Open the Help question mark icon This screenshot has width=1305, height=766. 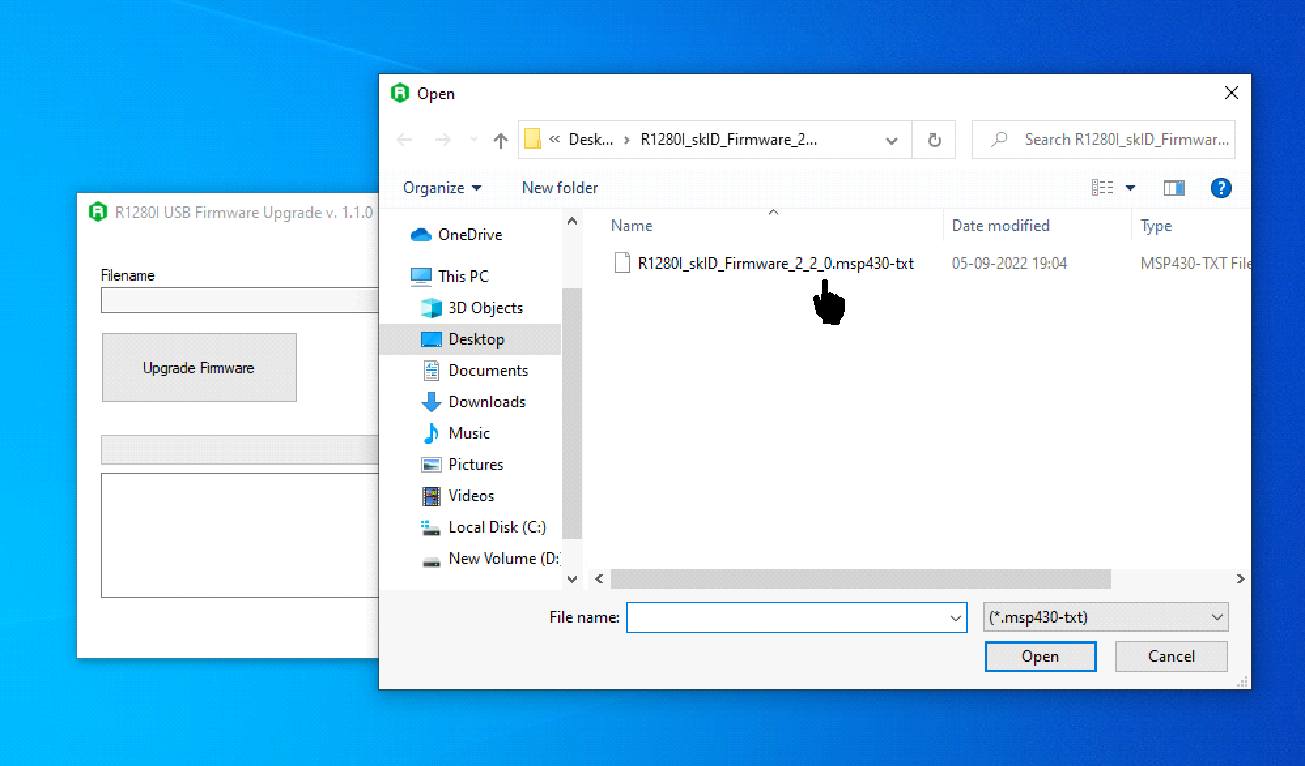(x=1220, y=188)
